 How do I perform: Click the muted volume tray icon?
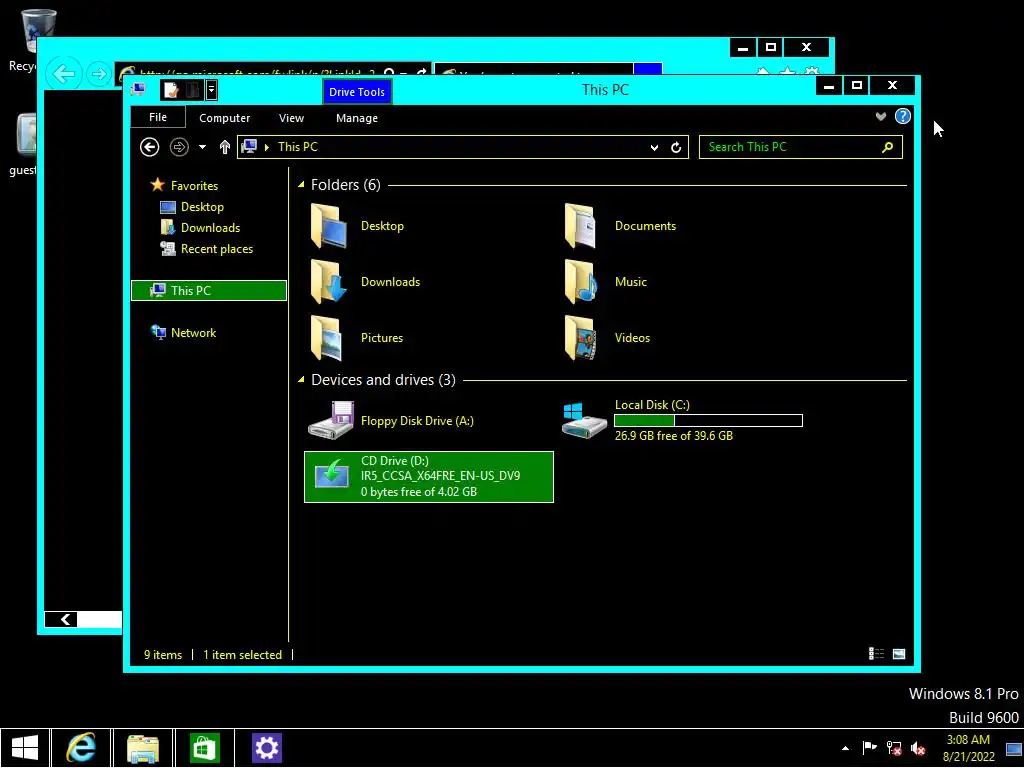click(x=918, y=748)
